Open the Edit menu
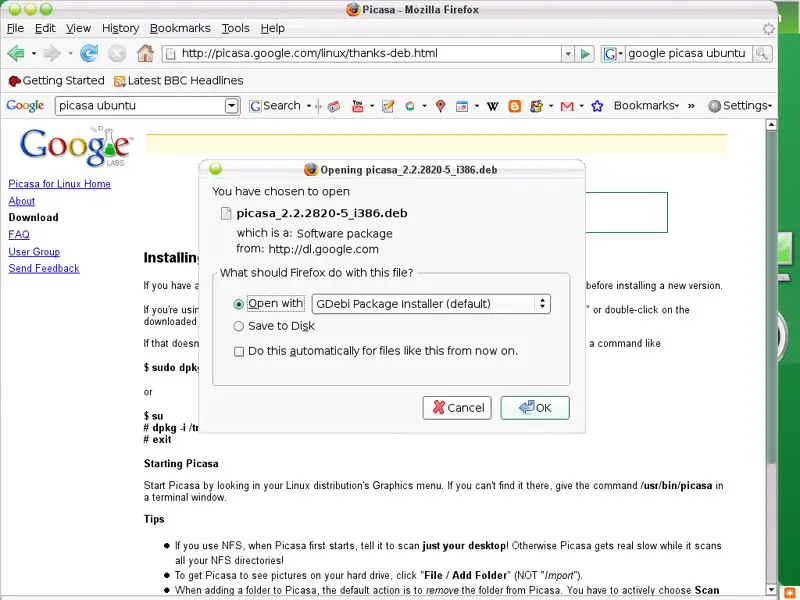The height and width of the screenshot is (600, 800). tap(45, 29)
